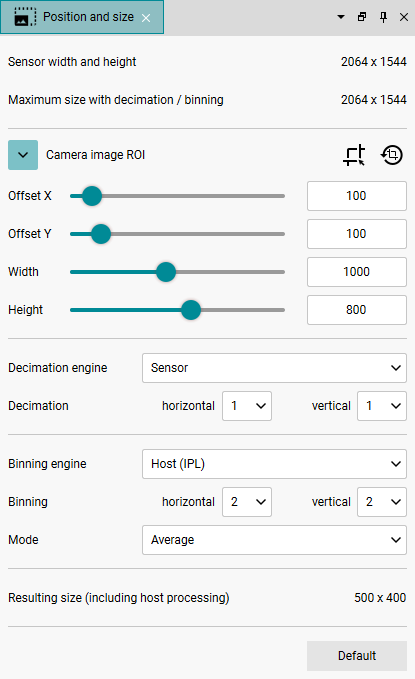
Task: Open the horizontal Decimation dropdown
Action: click(x=247, y=406)
